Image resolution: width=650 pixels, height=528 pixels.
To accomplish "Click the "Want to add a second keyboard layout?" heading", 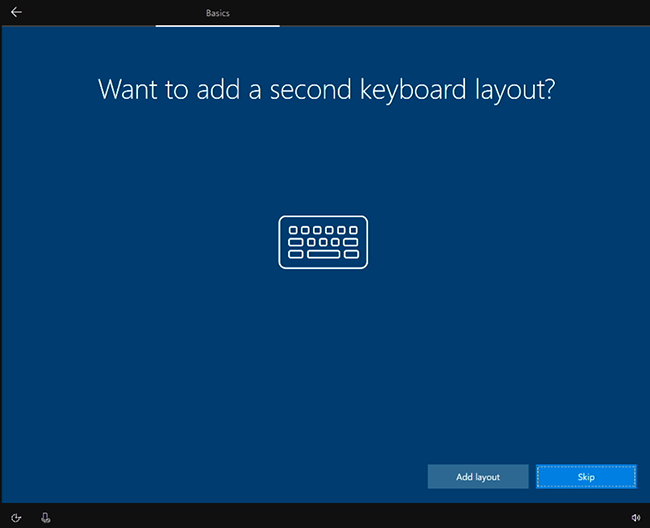I will (326, 90).
